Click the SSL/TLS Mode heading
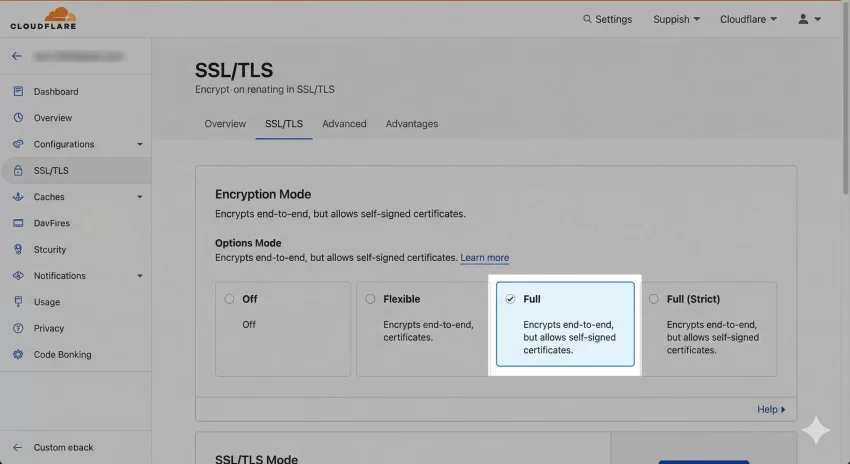This screenshot has width=850, height=464. pos(256,459)
